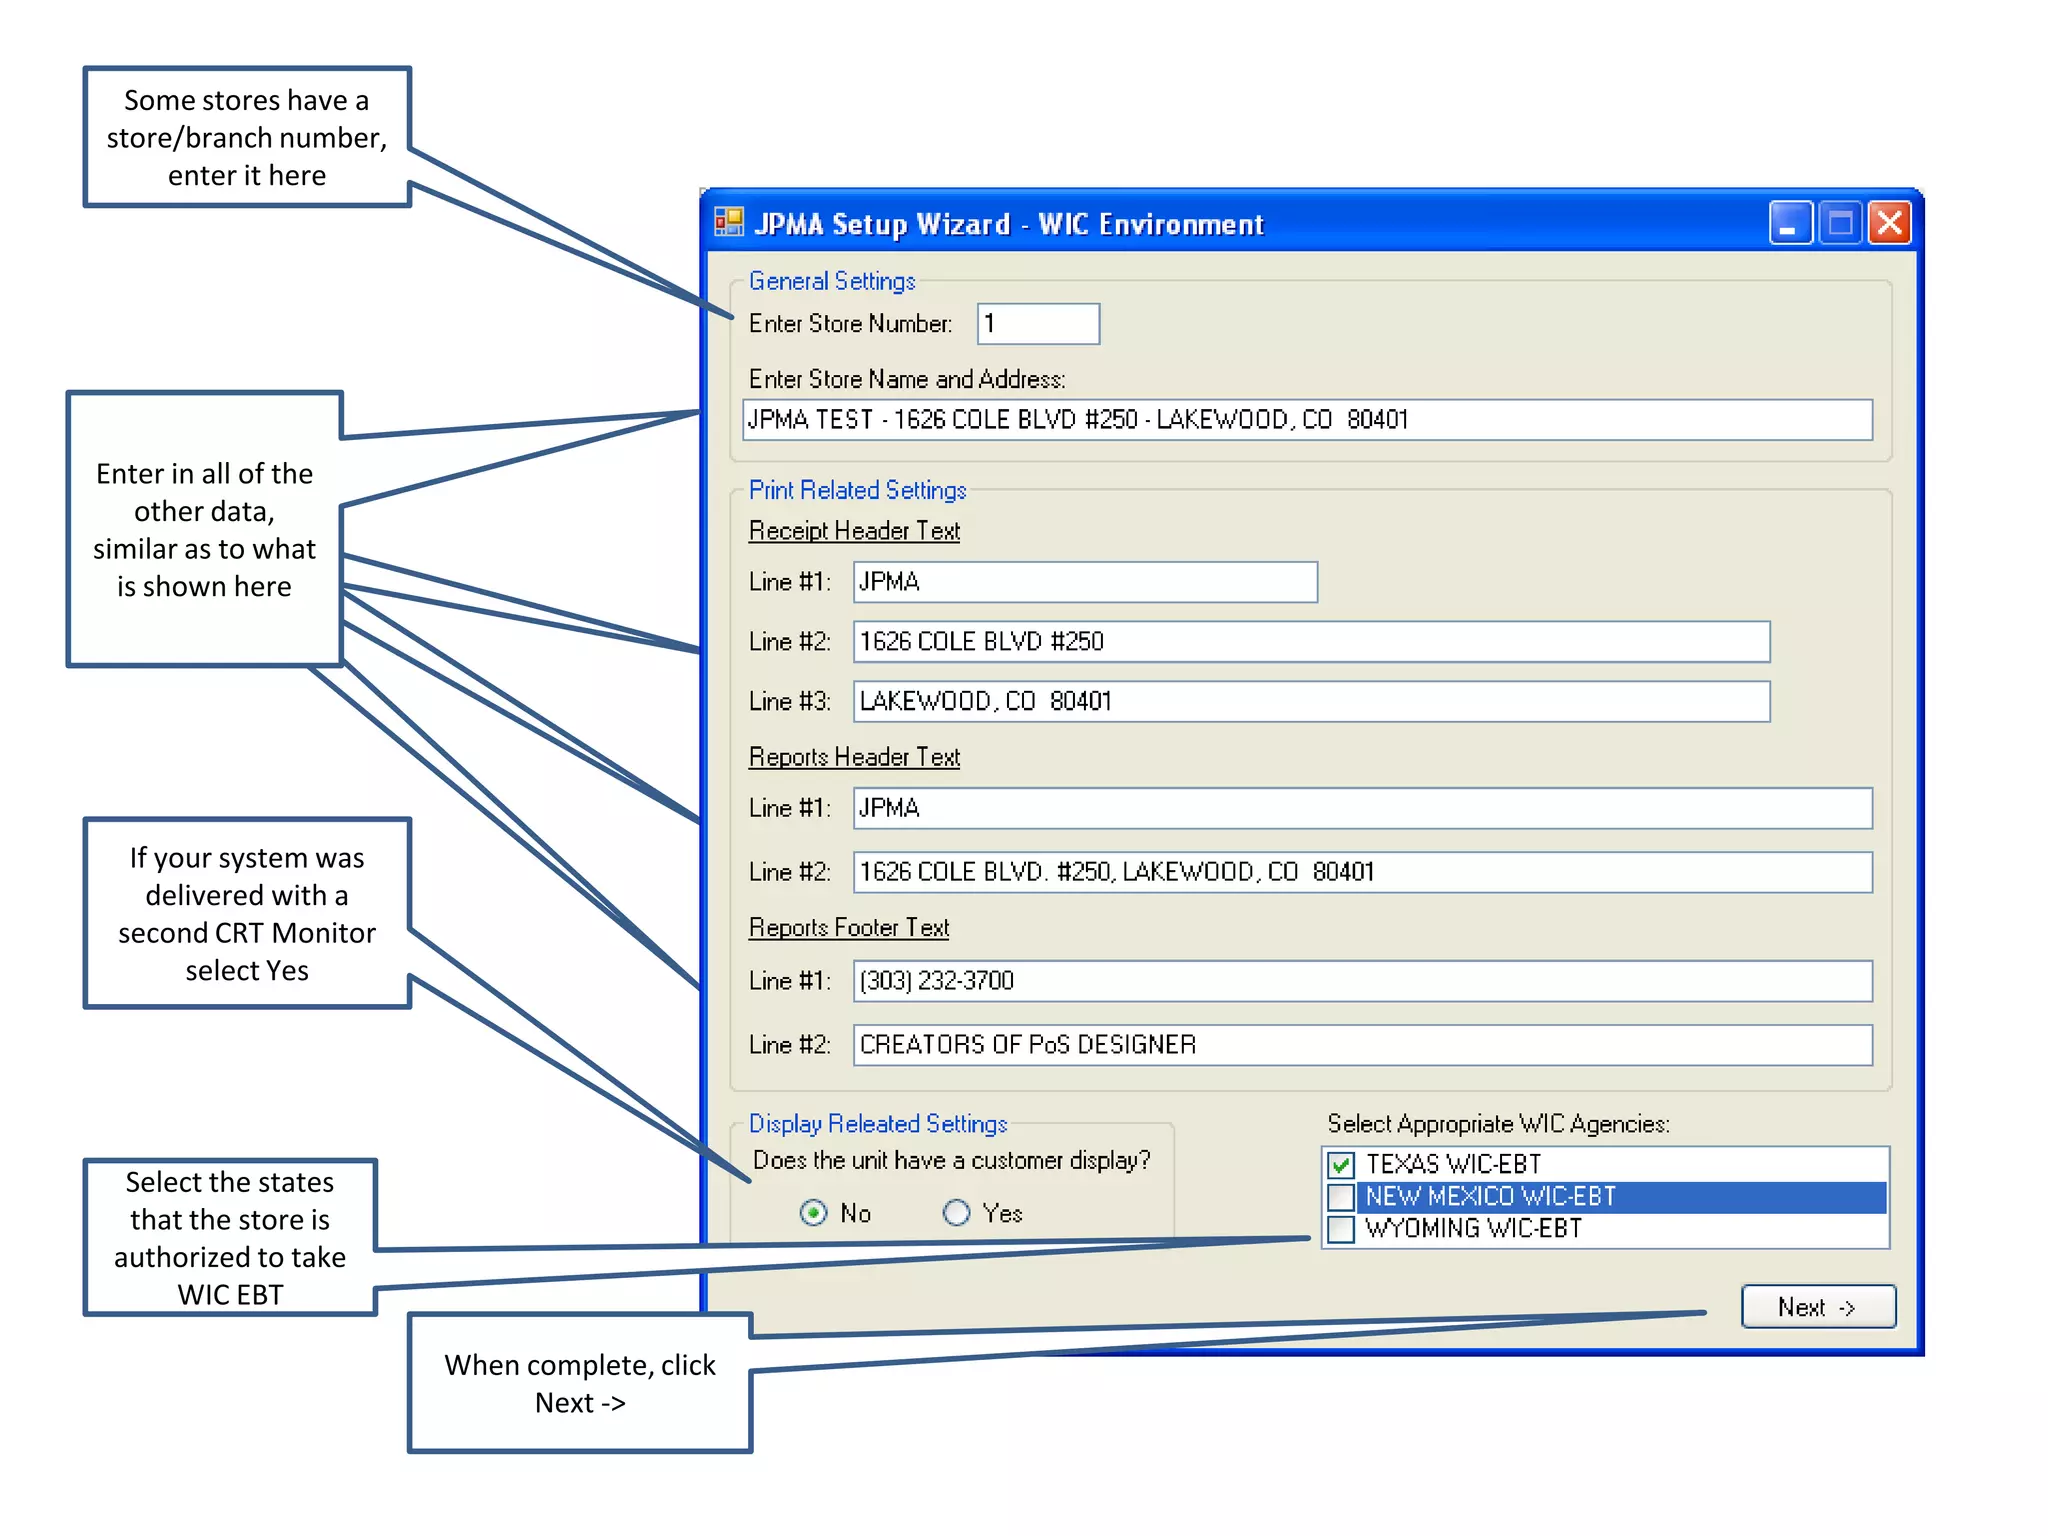Click Reports Footer Line #2 CREATORS OF PoS DESIGNER field
The width and height of the screenshot is (2048, 1536).
[1362, 1045]
